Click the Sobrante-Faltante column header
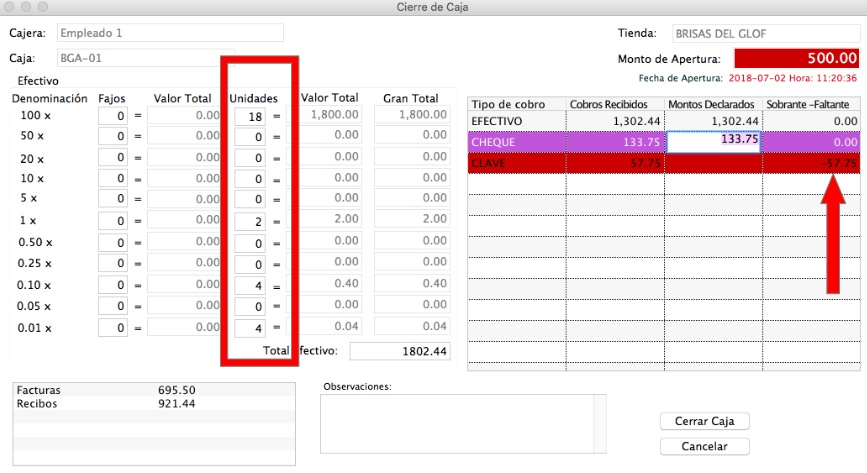The image size is (867, 473). 812,104
